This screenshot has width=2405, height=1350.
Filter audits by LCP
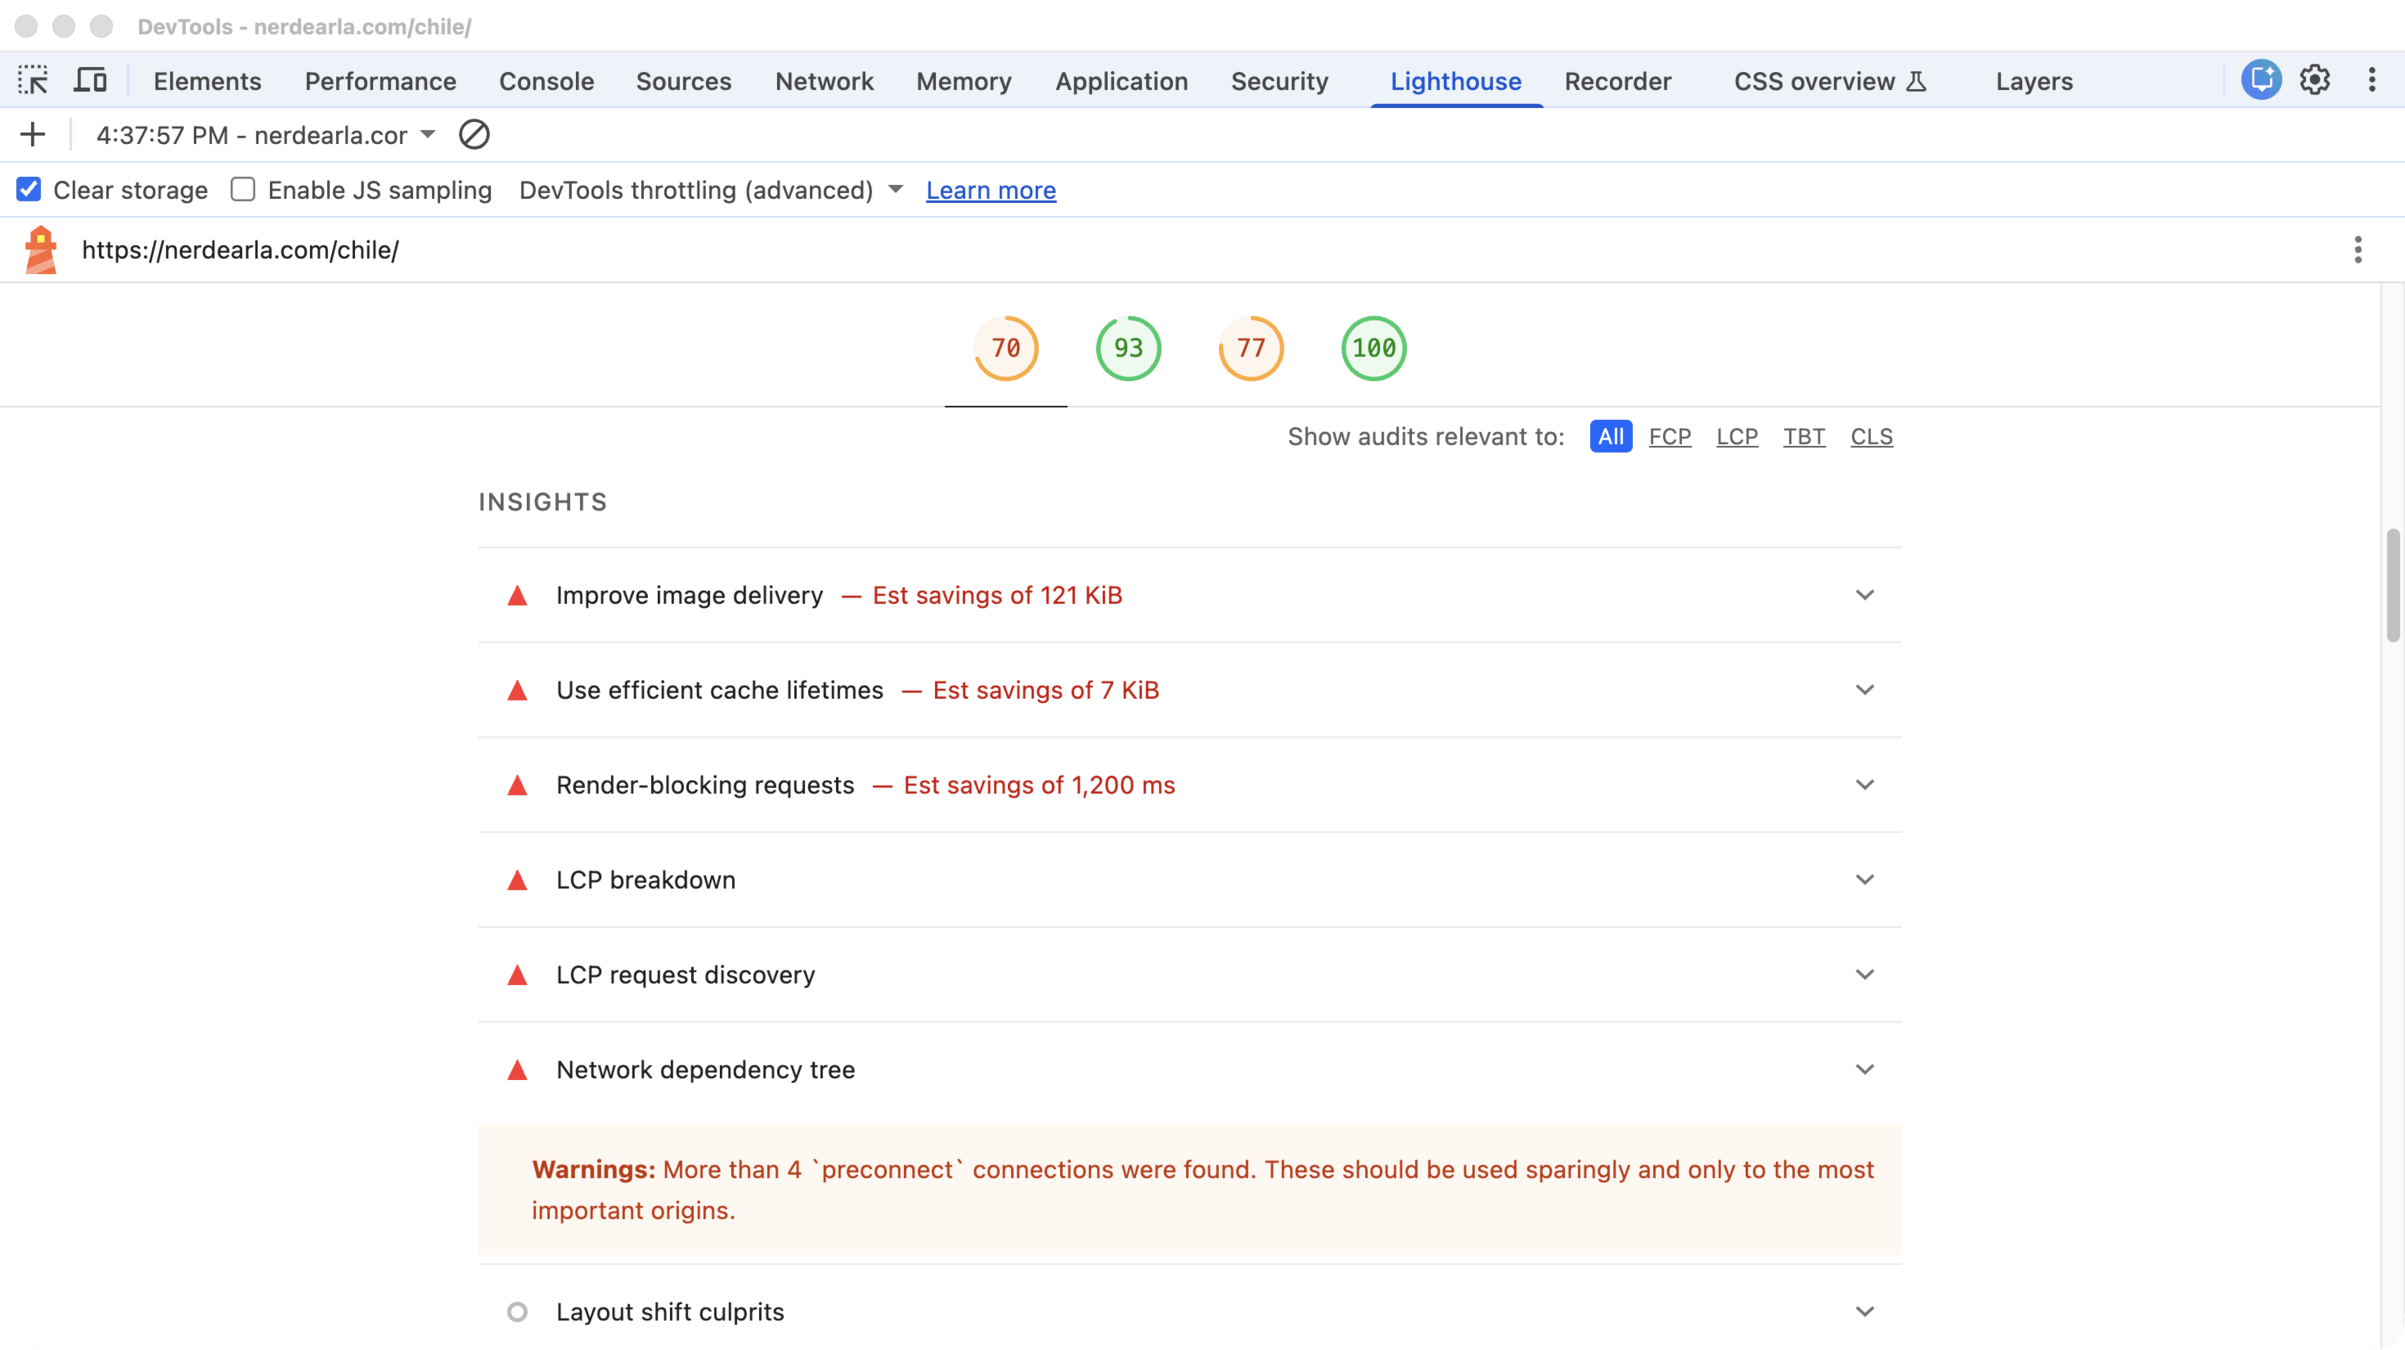tap(1736, 437)
